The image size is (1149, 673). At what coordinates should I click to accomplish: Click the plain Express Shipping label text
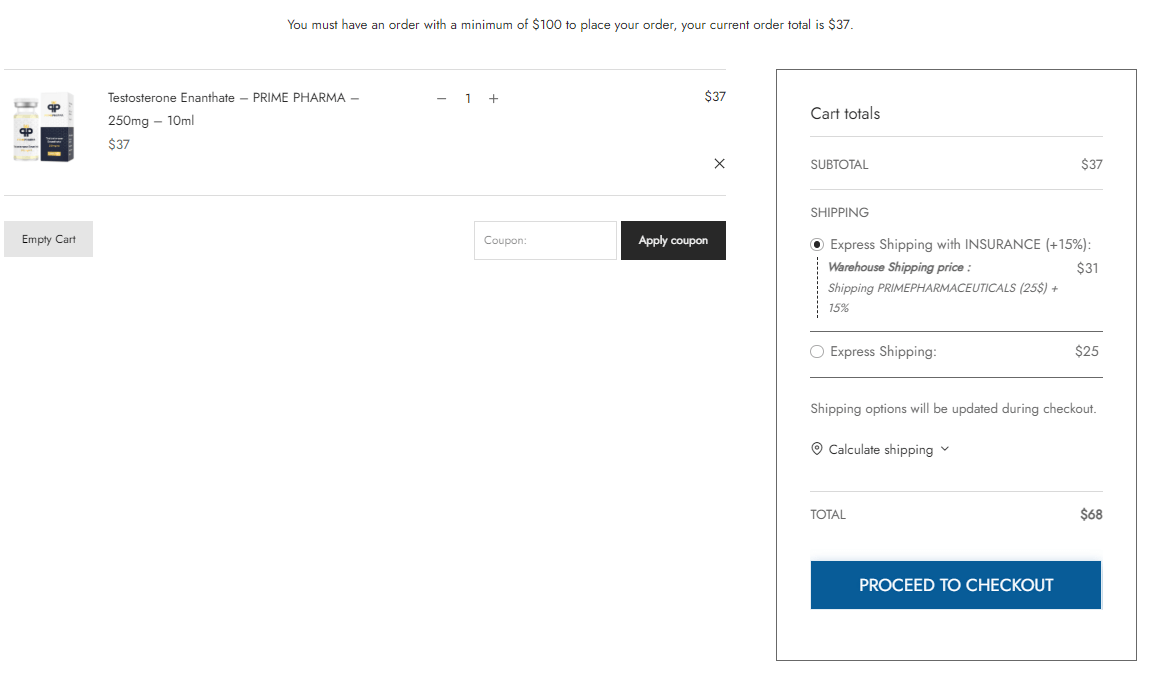(x=883, y=352)
